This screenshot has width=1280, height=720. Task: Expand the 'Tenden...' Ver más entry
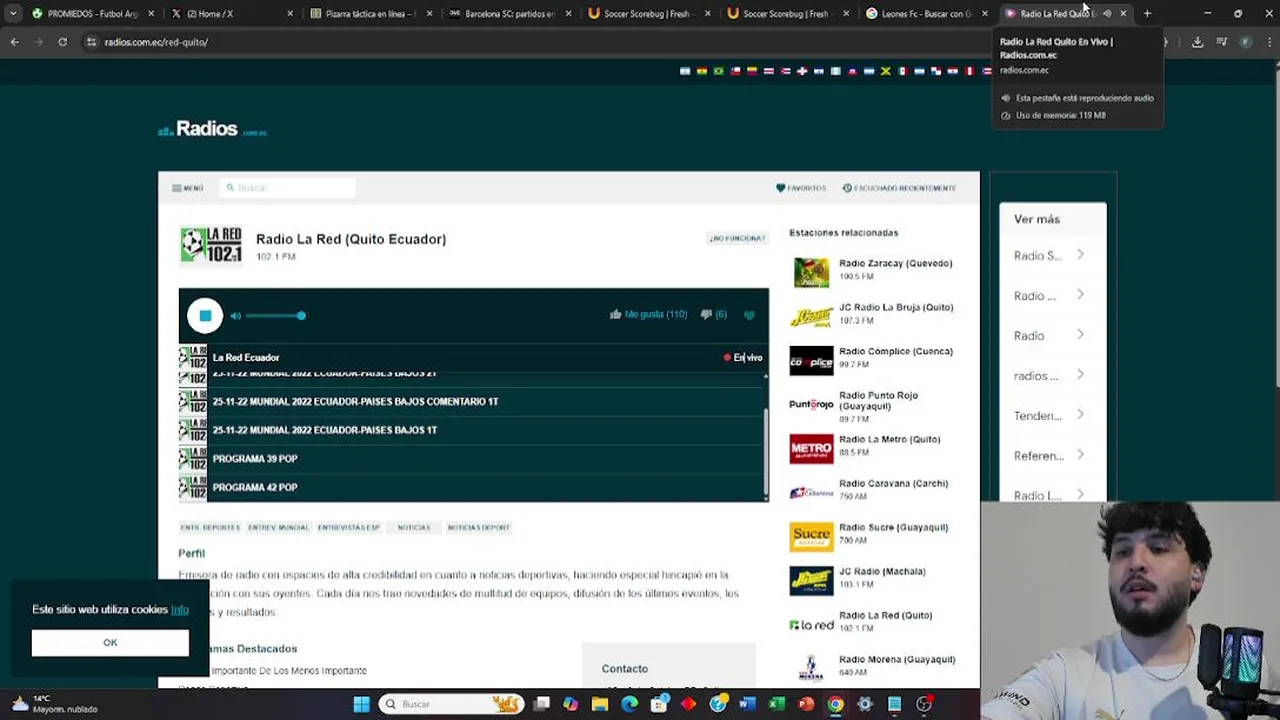click(1052, 416)
